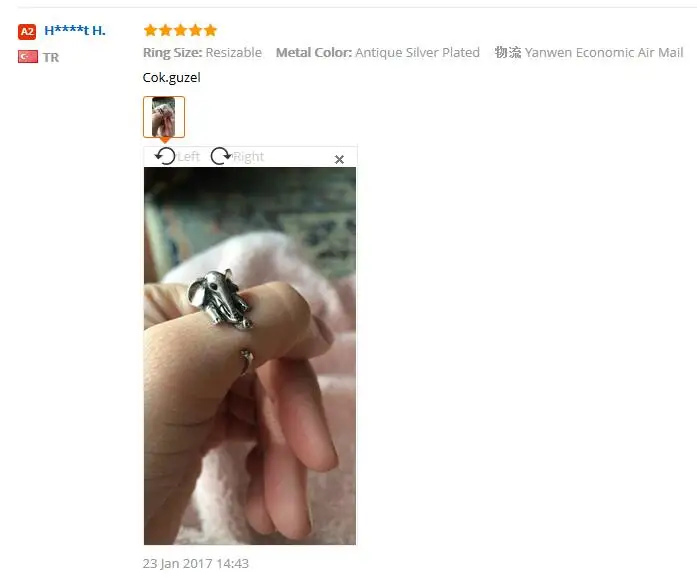Click the orange A2 buyer level badge

[27, 32]
